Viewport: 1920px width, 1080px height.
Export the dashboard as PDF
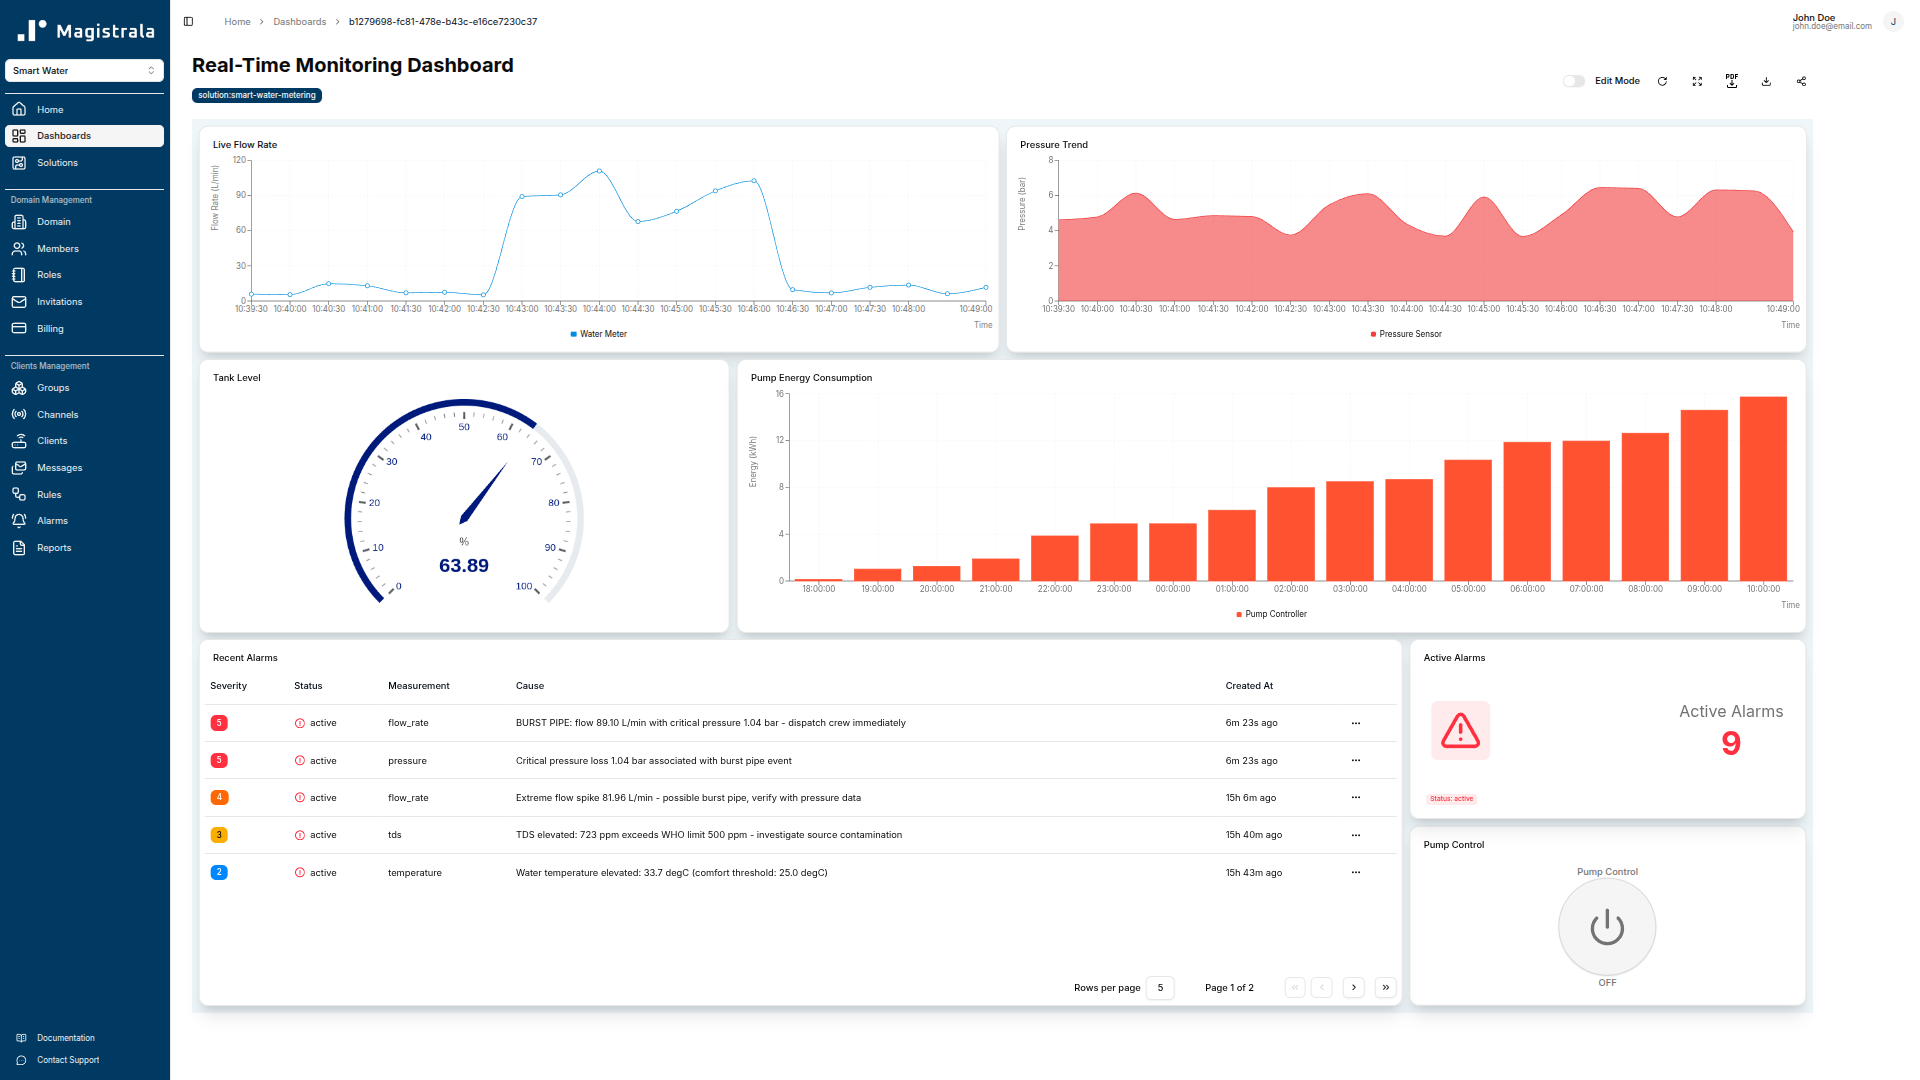pos(1731,81)
